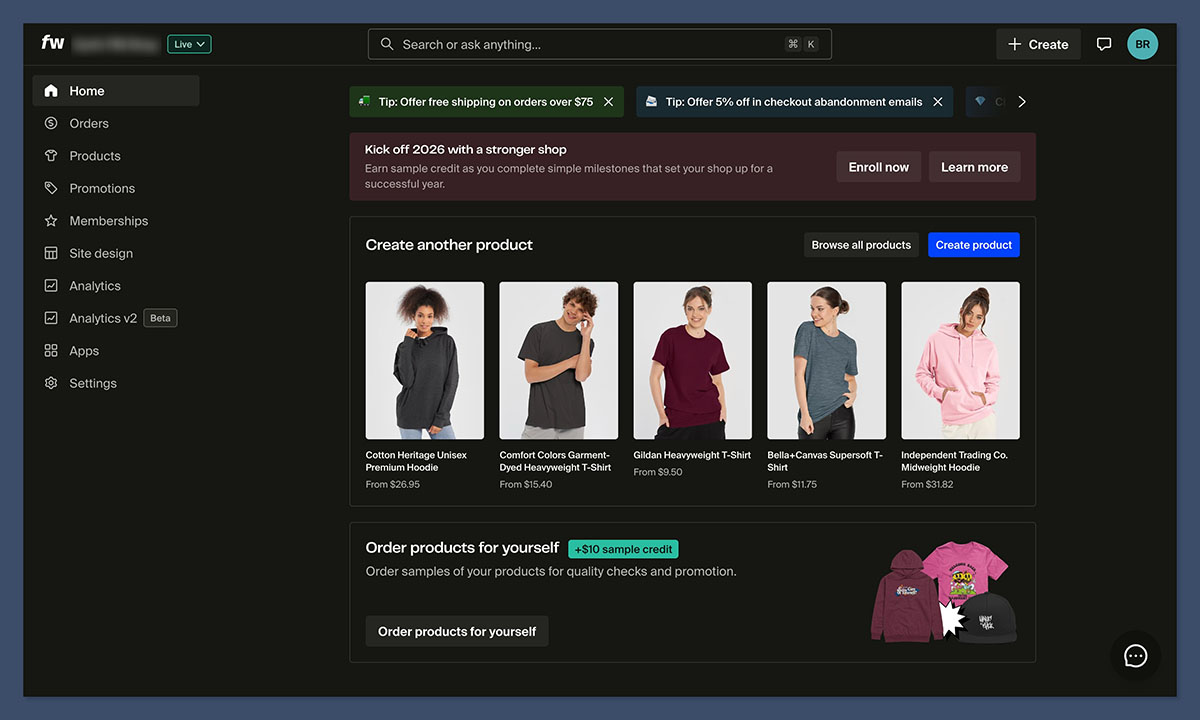Browse all products
The image size is (1200, 720).
(x=860, y=244)
